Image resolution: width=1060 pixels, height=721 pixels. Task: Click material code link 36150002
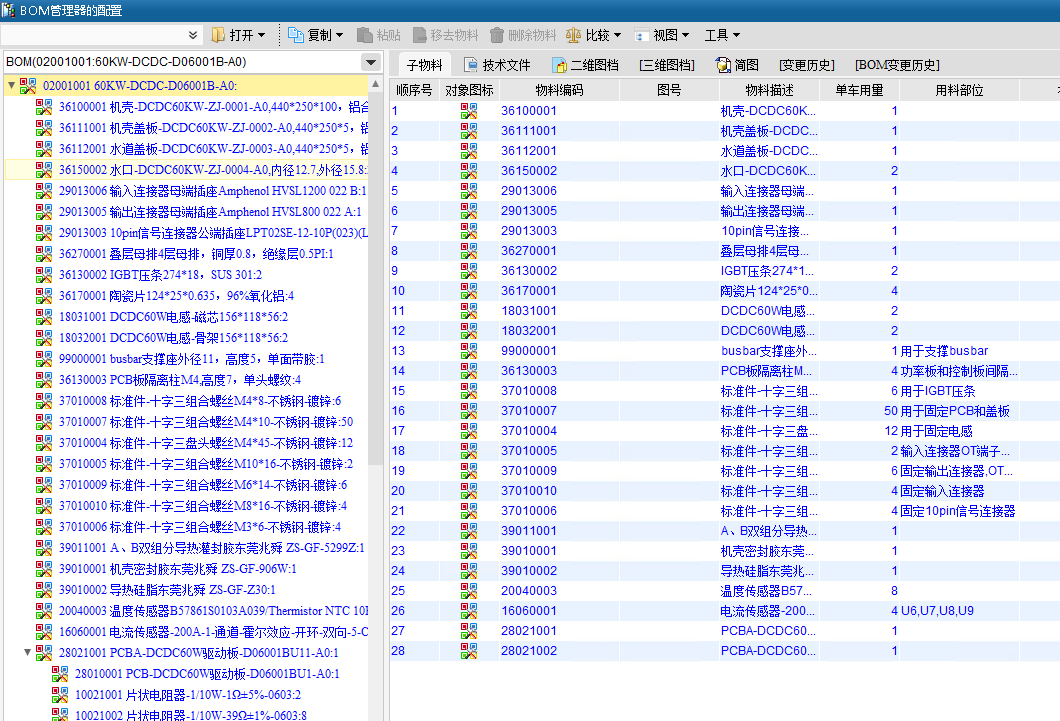coord(529,171)
